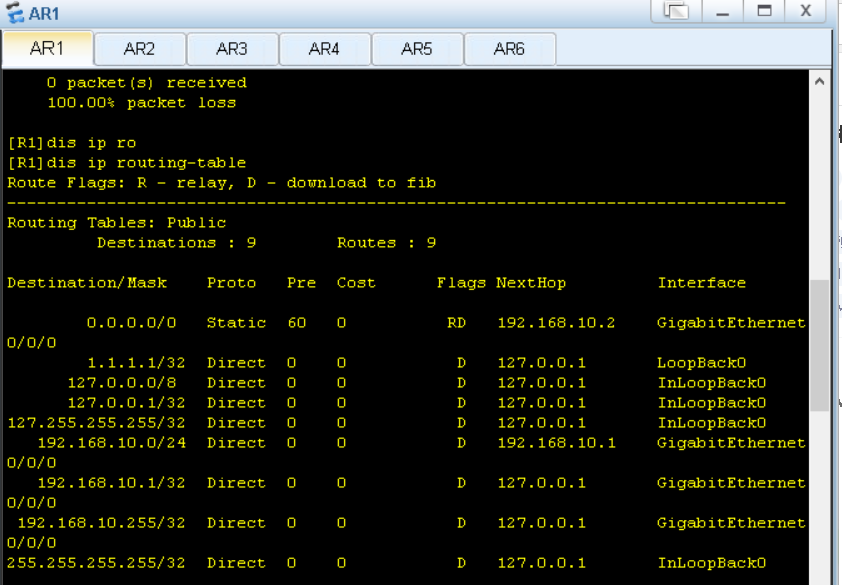
Task: Click the restore-down window icon in title bar
Action: click(x=677, y=10)
